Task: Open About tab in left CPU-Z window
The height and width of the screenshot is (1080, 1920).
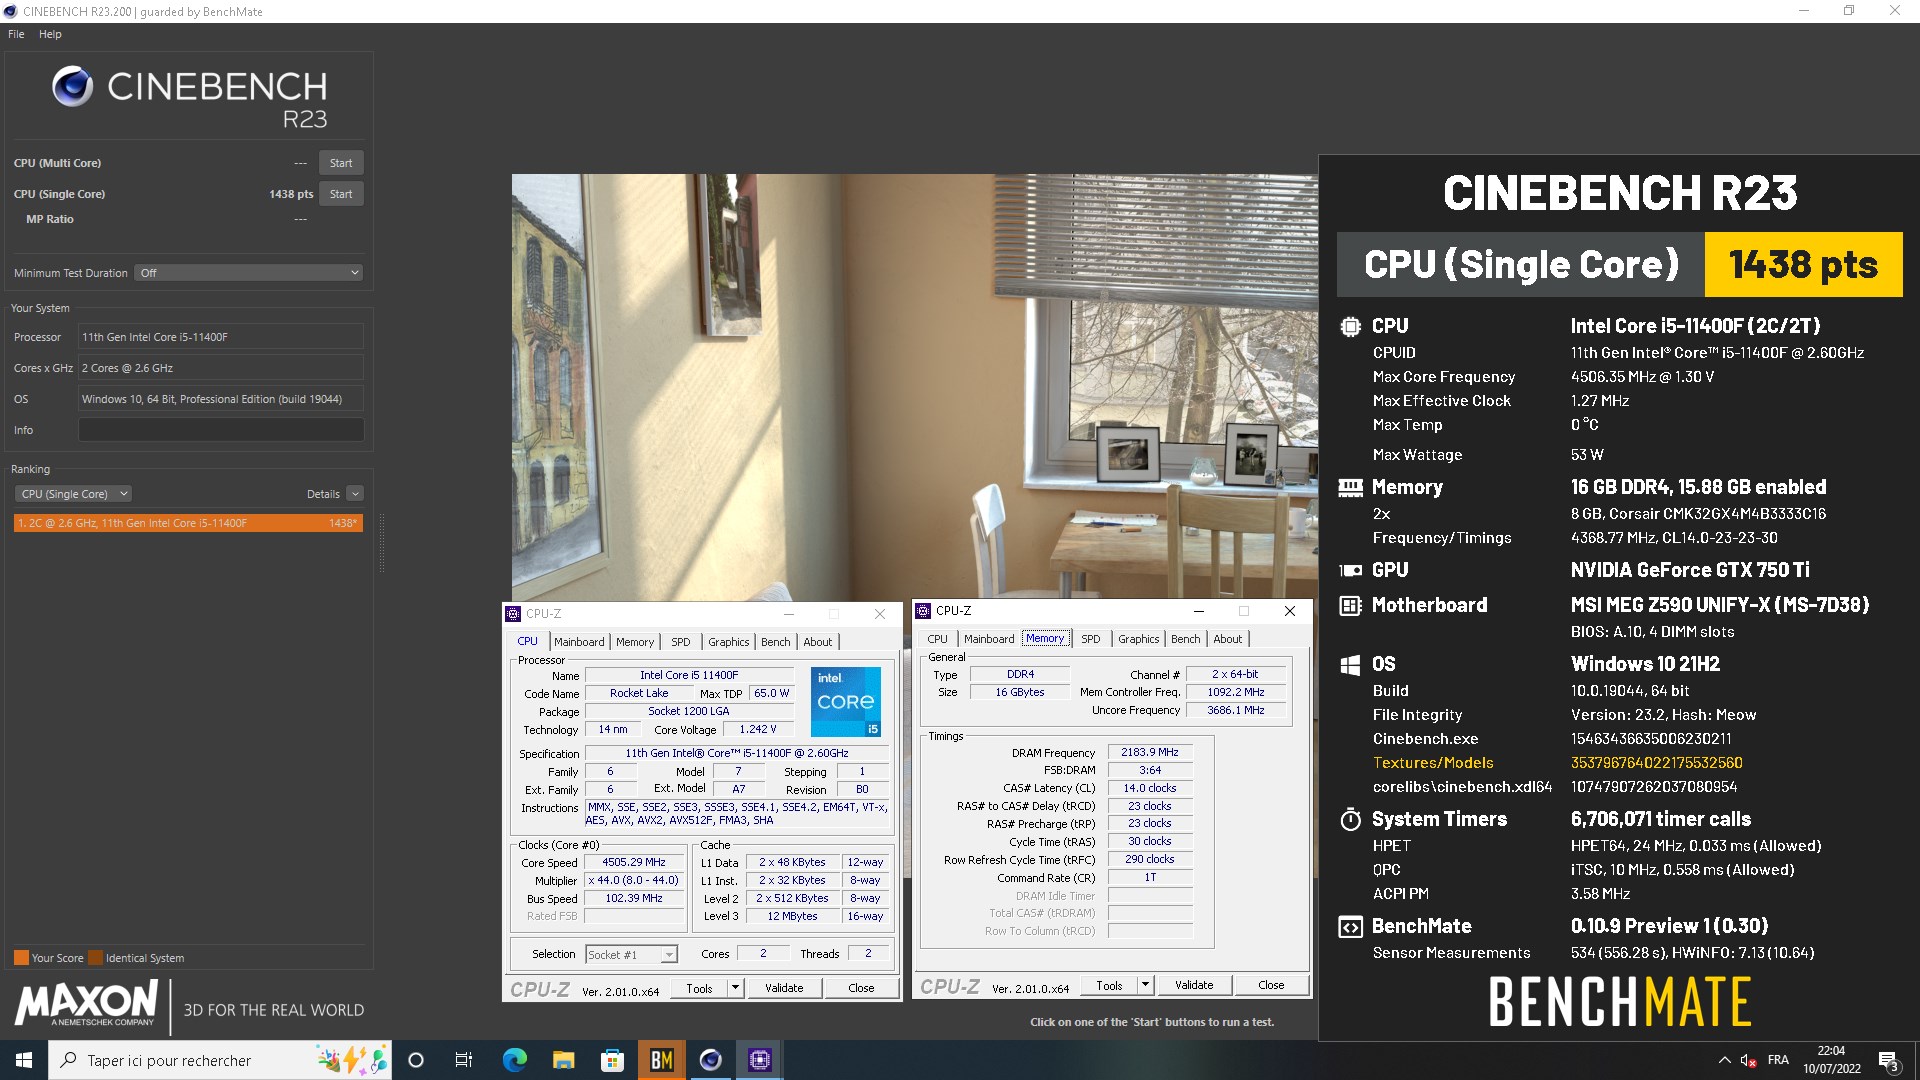Action: click(818, 642)
